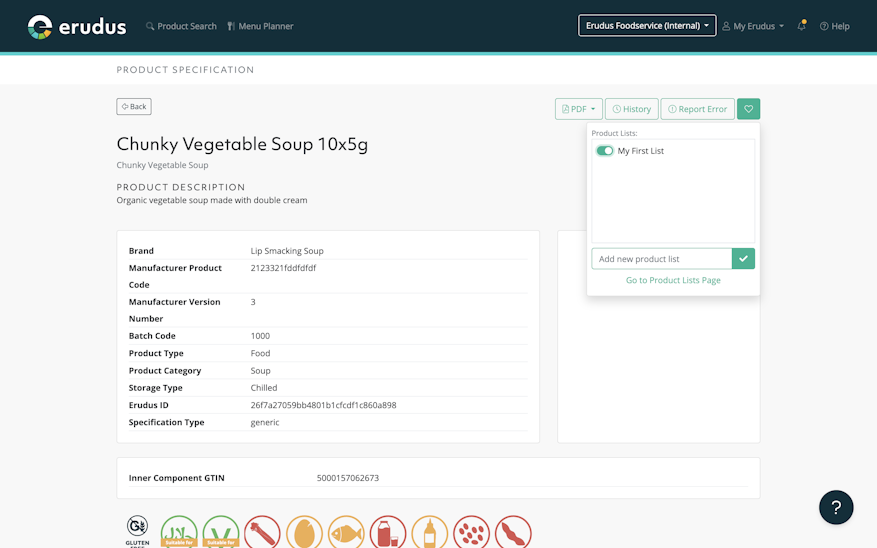
Task: Click the Erudus ID value 26f7a27059bb4801b1cfcdf1c860a898
Action: (323, 405)
